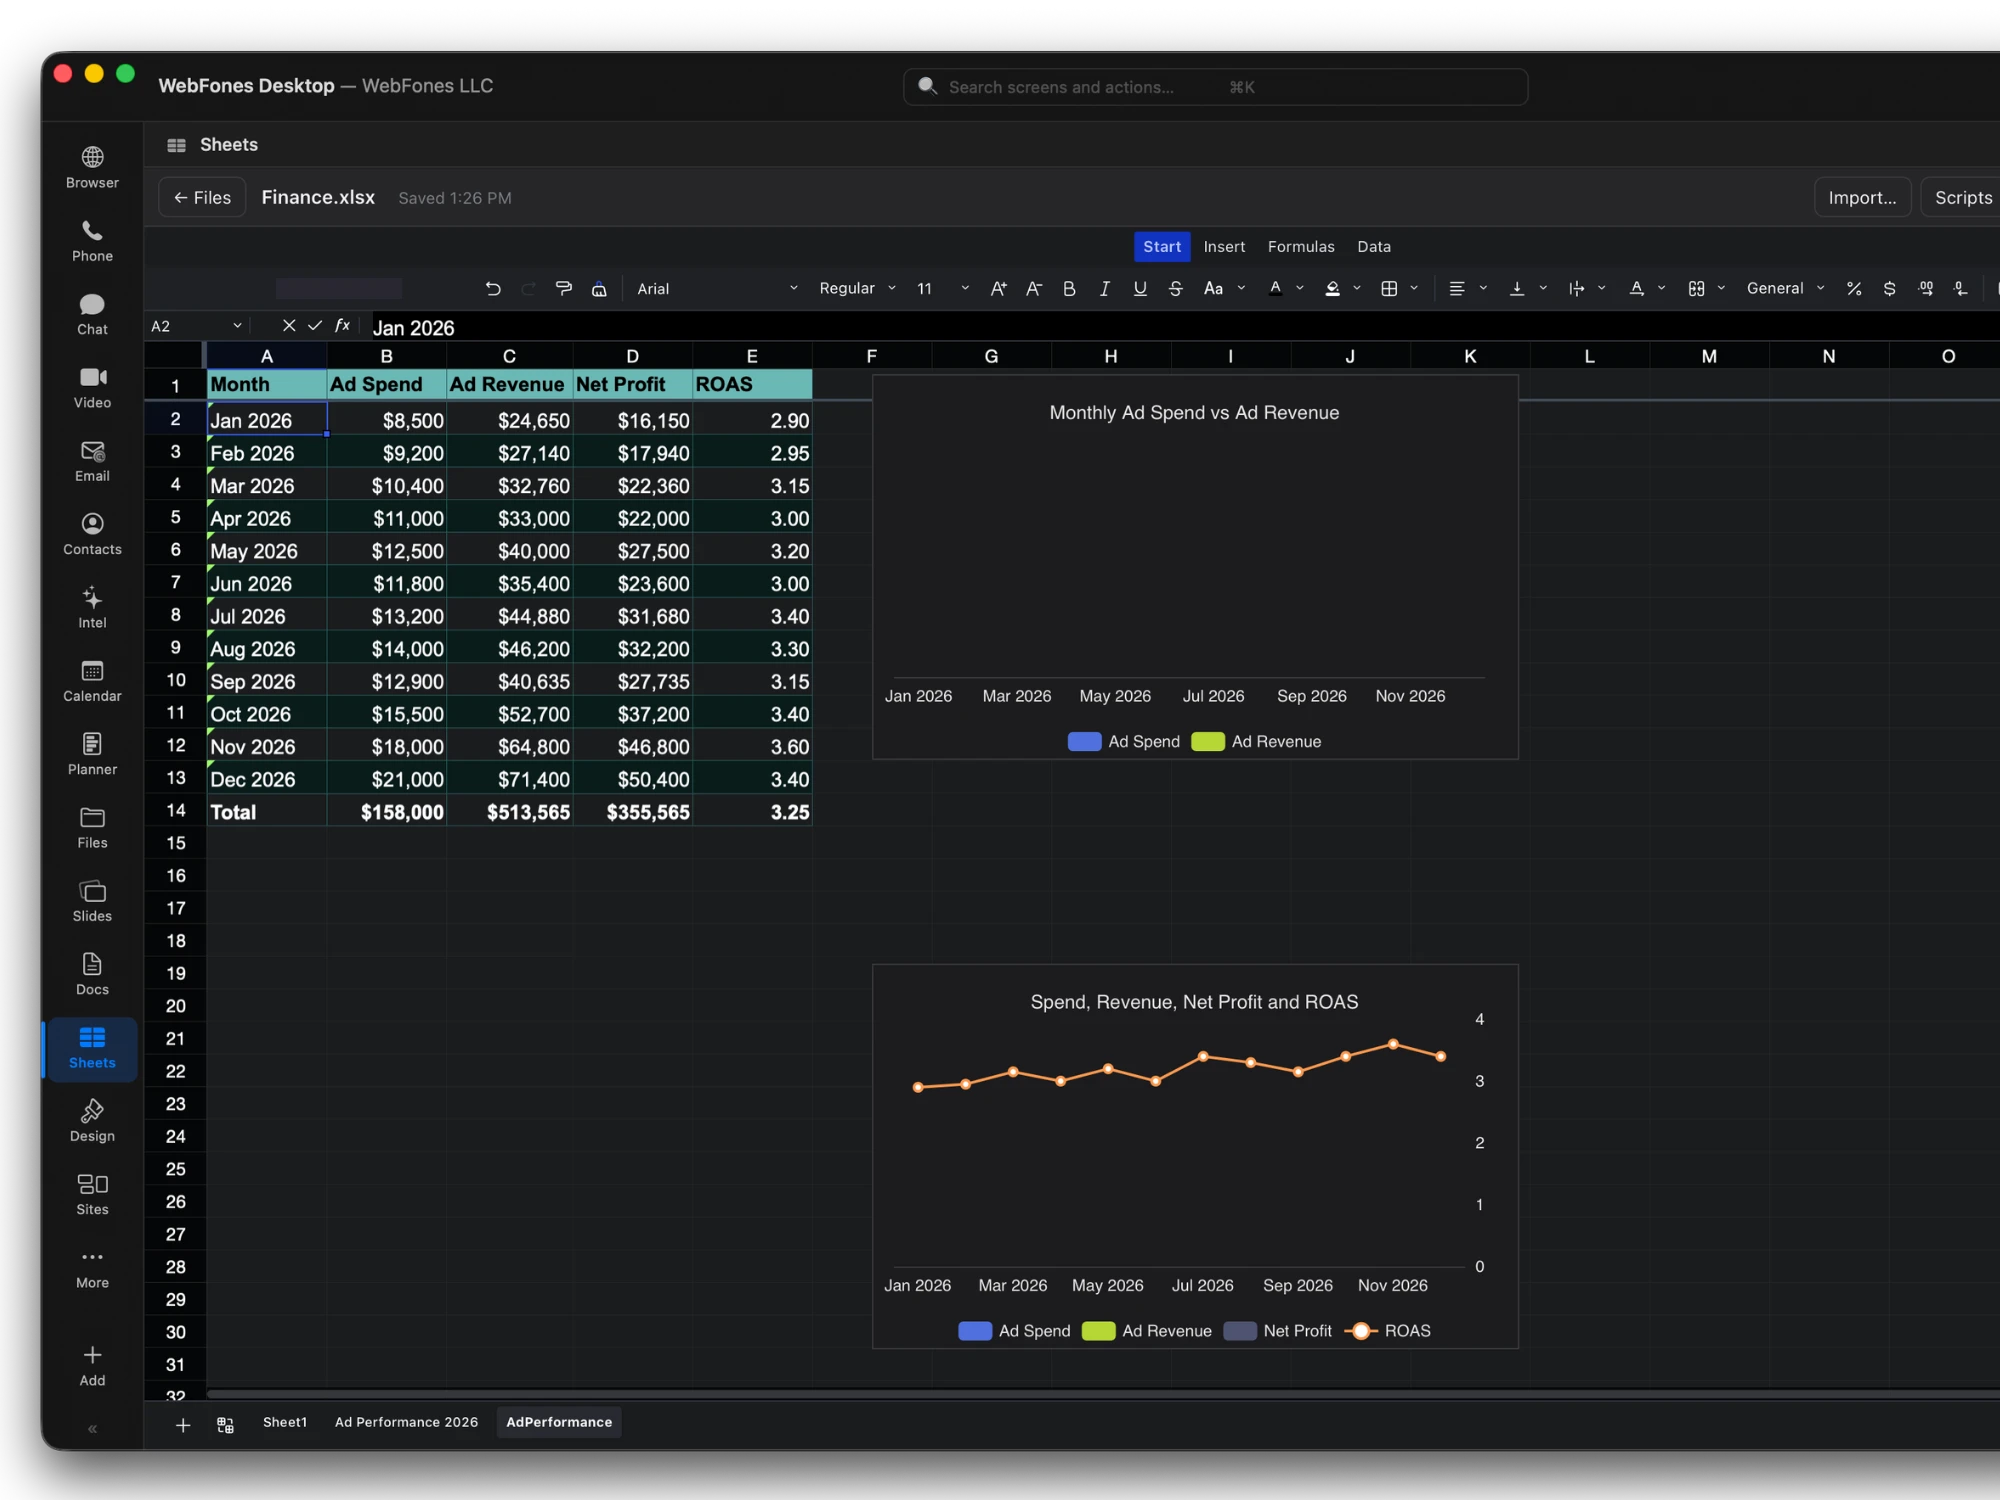Click the clear formatting icon
The height and width of the screenshot is (1500, 2000).
point(599,289)
